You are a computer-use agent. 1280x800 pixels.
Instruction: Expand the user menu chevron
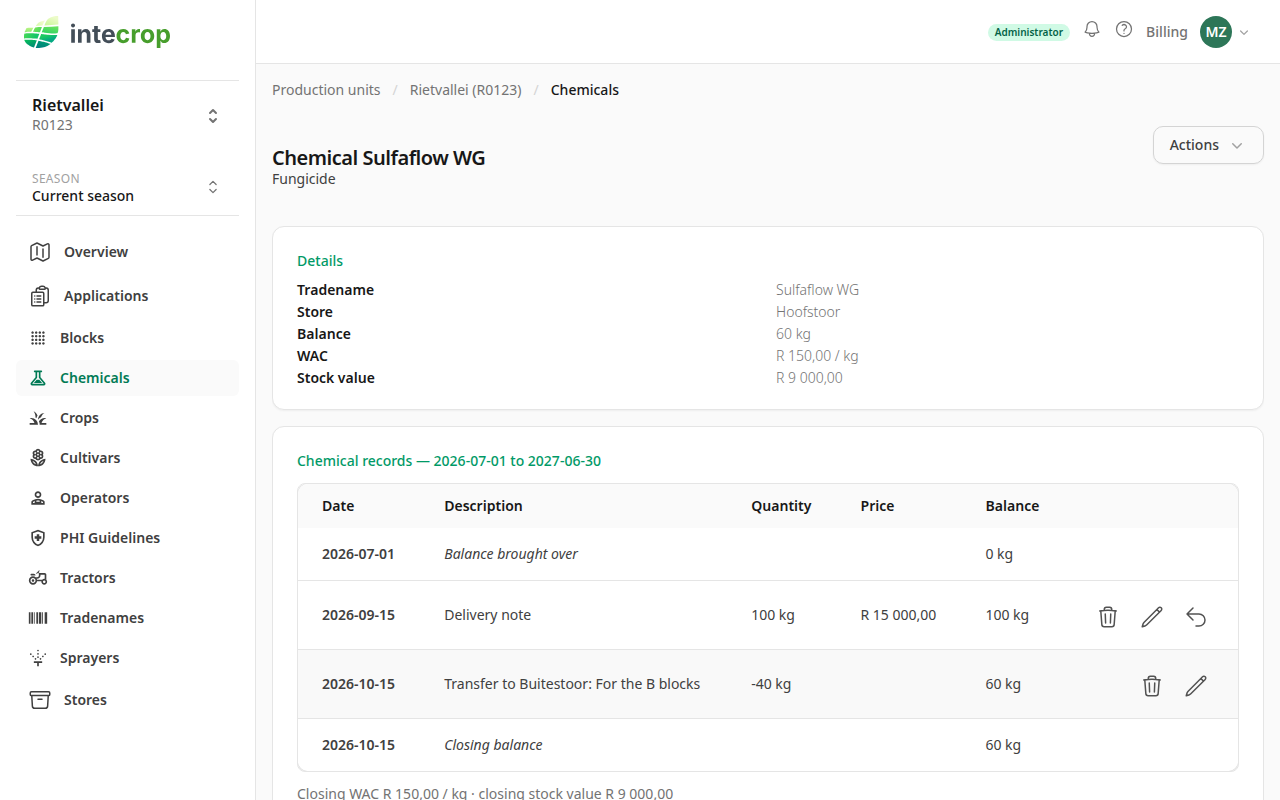click(1244, 32)
